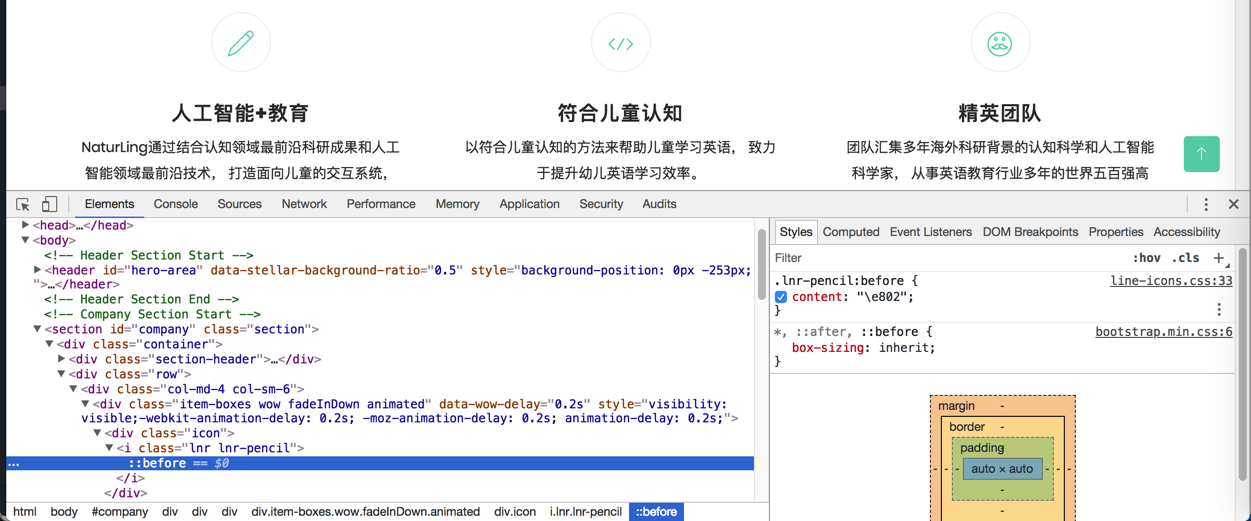Toggle the .cls class editor

pos(1186,258)
